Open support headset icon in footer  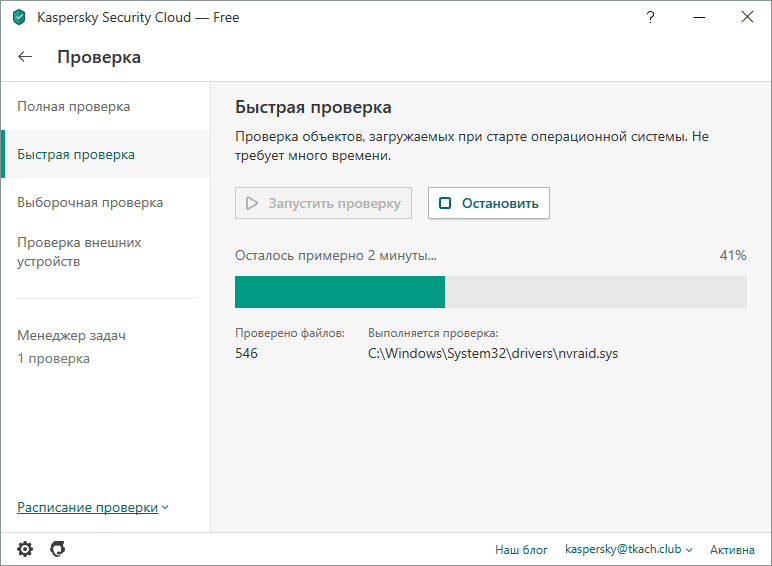pyautogui.click(x=58, y=549)
